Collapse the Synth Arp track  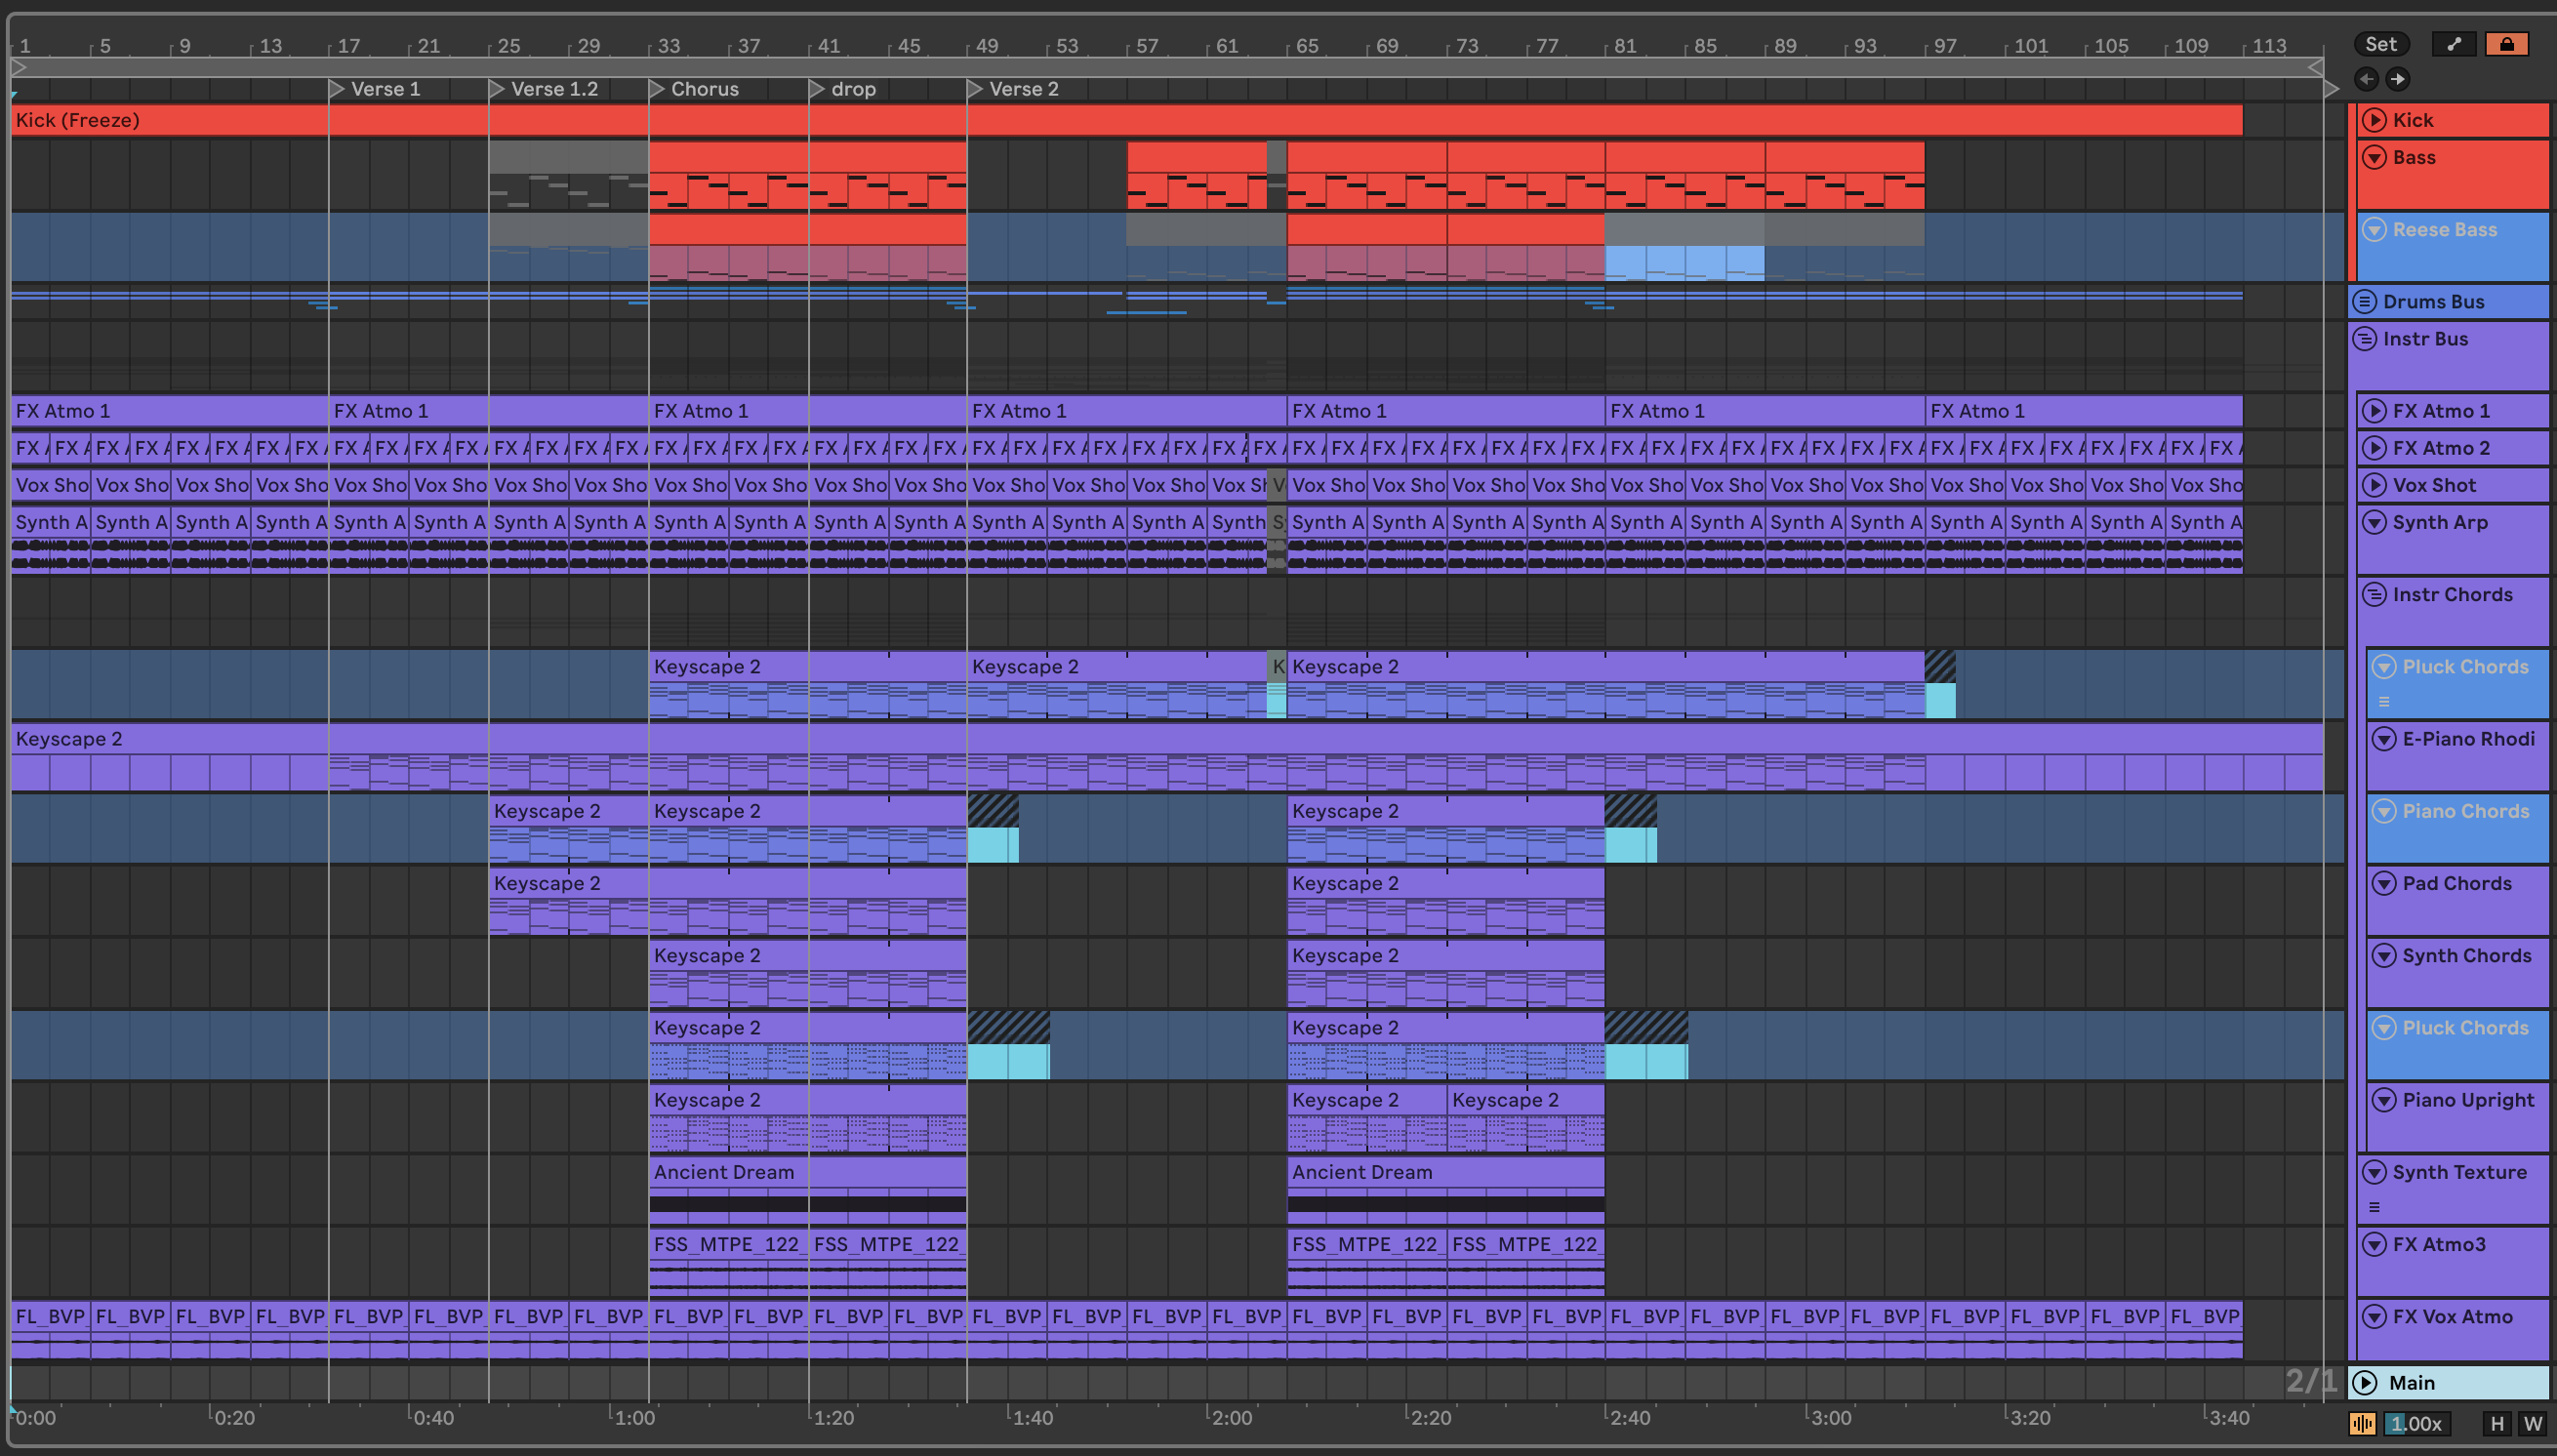[x=2374, y=522]
